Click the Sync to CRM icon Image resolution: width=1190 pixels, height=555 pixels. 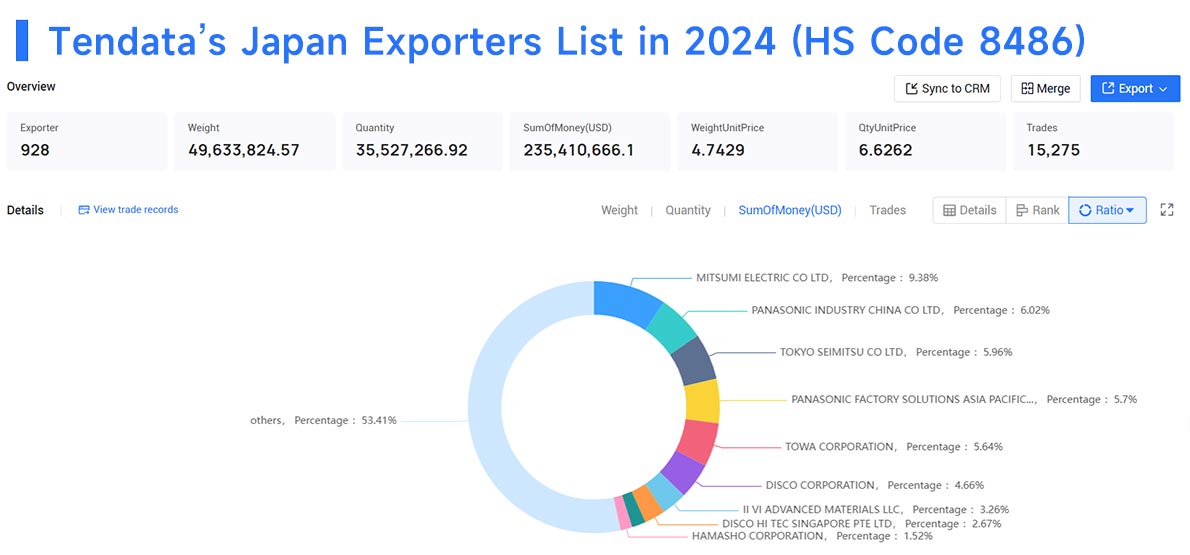click(x=911, y=89)
